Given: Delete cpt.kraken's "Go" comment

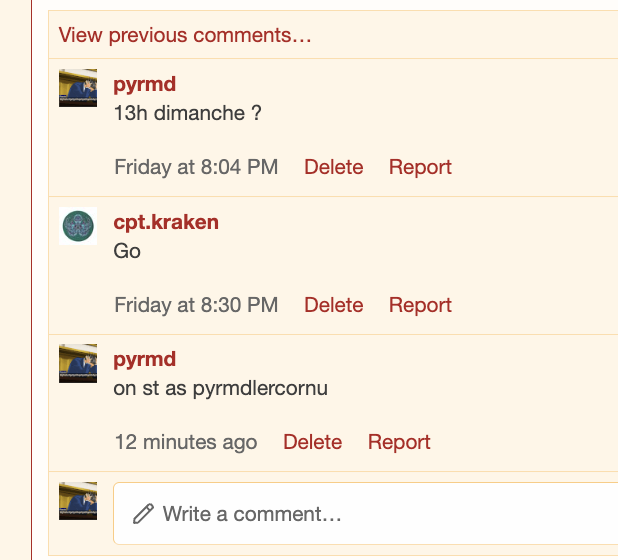Looking at the screenshot, I should click(x=333, y=305).
